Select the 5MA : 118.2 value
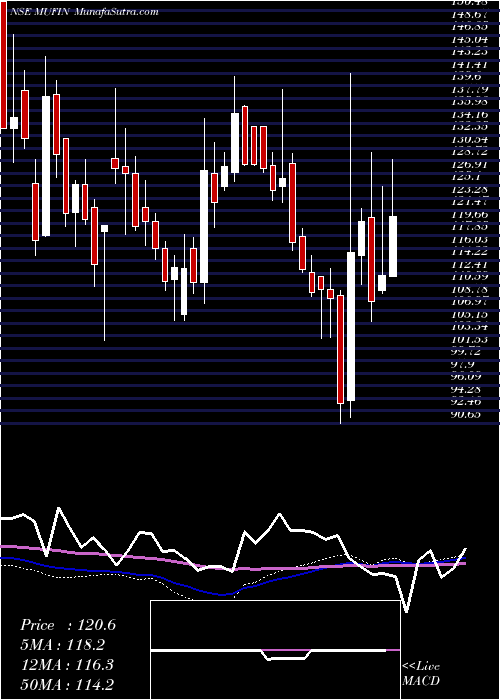Viewport: 500px width, 700px height. coord(62,645)
